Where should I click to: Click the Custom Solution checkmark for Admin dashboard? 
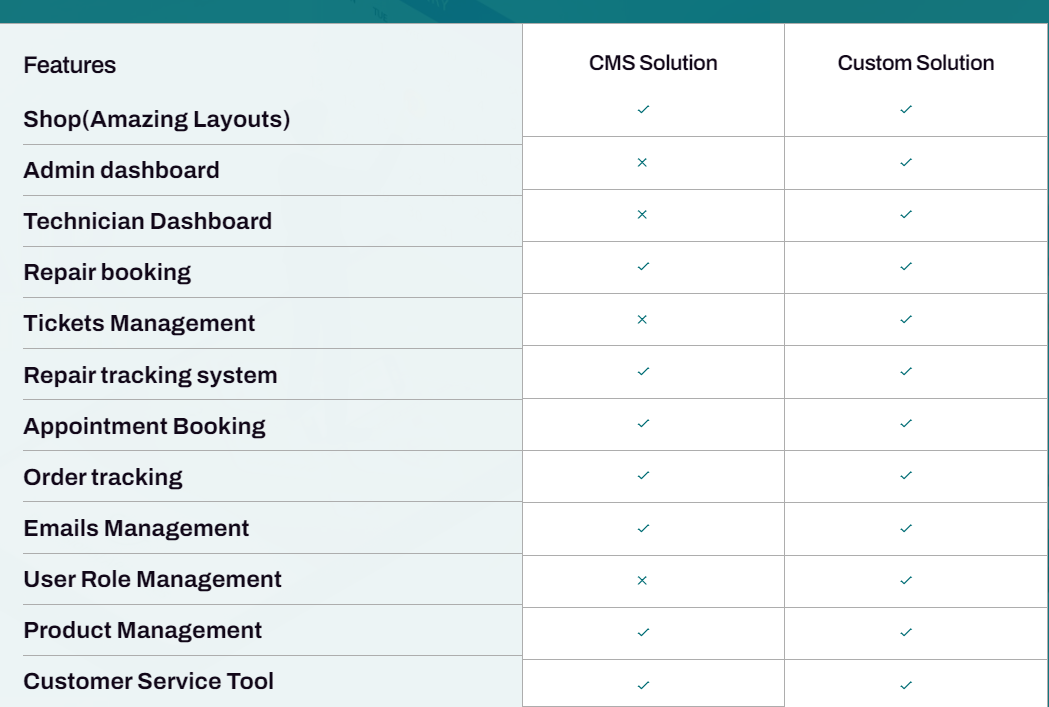906,162
